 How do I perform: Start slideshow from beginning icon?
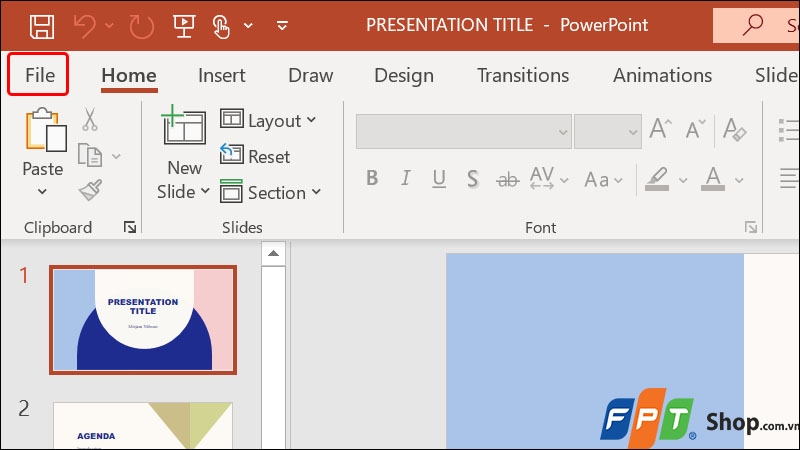tap(184, 26)
